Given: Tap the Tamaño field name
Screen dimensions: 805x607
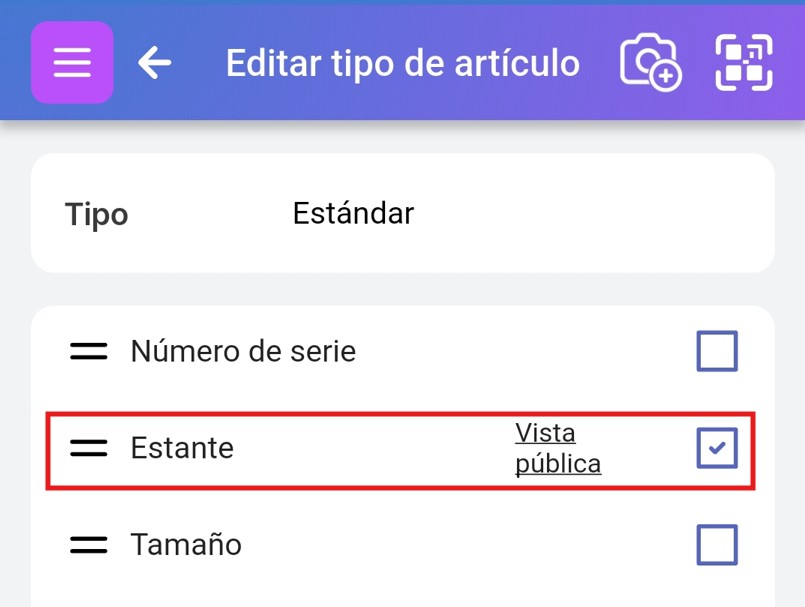Looking at the screenshot, I should (x=186, y=545).
